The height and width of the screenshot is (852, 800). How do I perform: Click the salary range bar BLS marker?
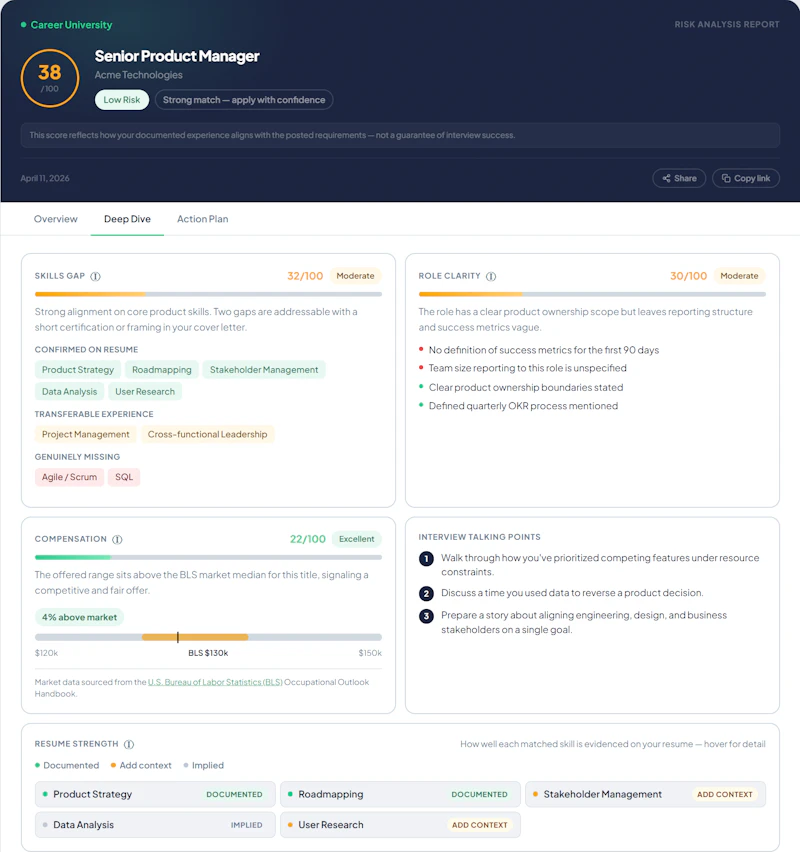pos(178,637)
